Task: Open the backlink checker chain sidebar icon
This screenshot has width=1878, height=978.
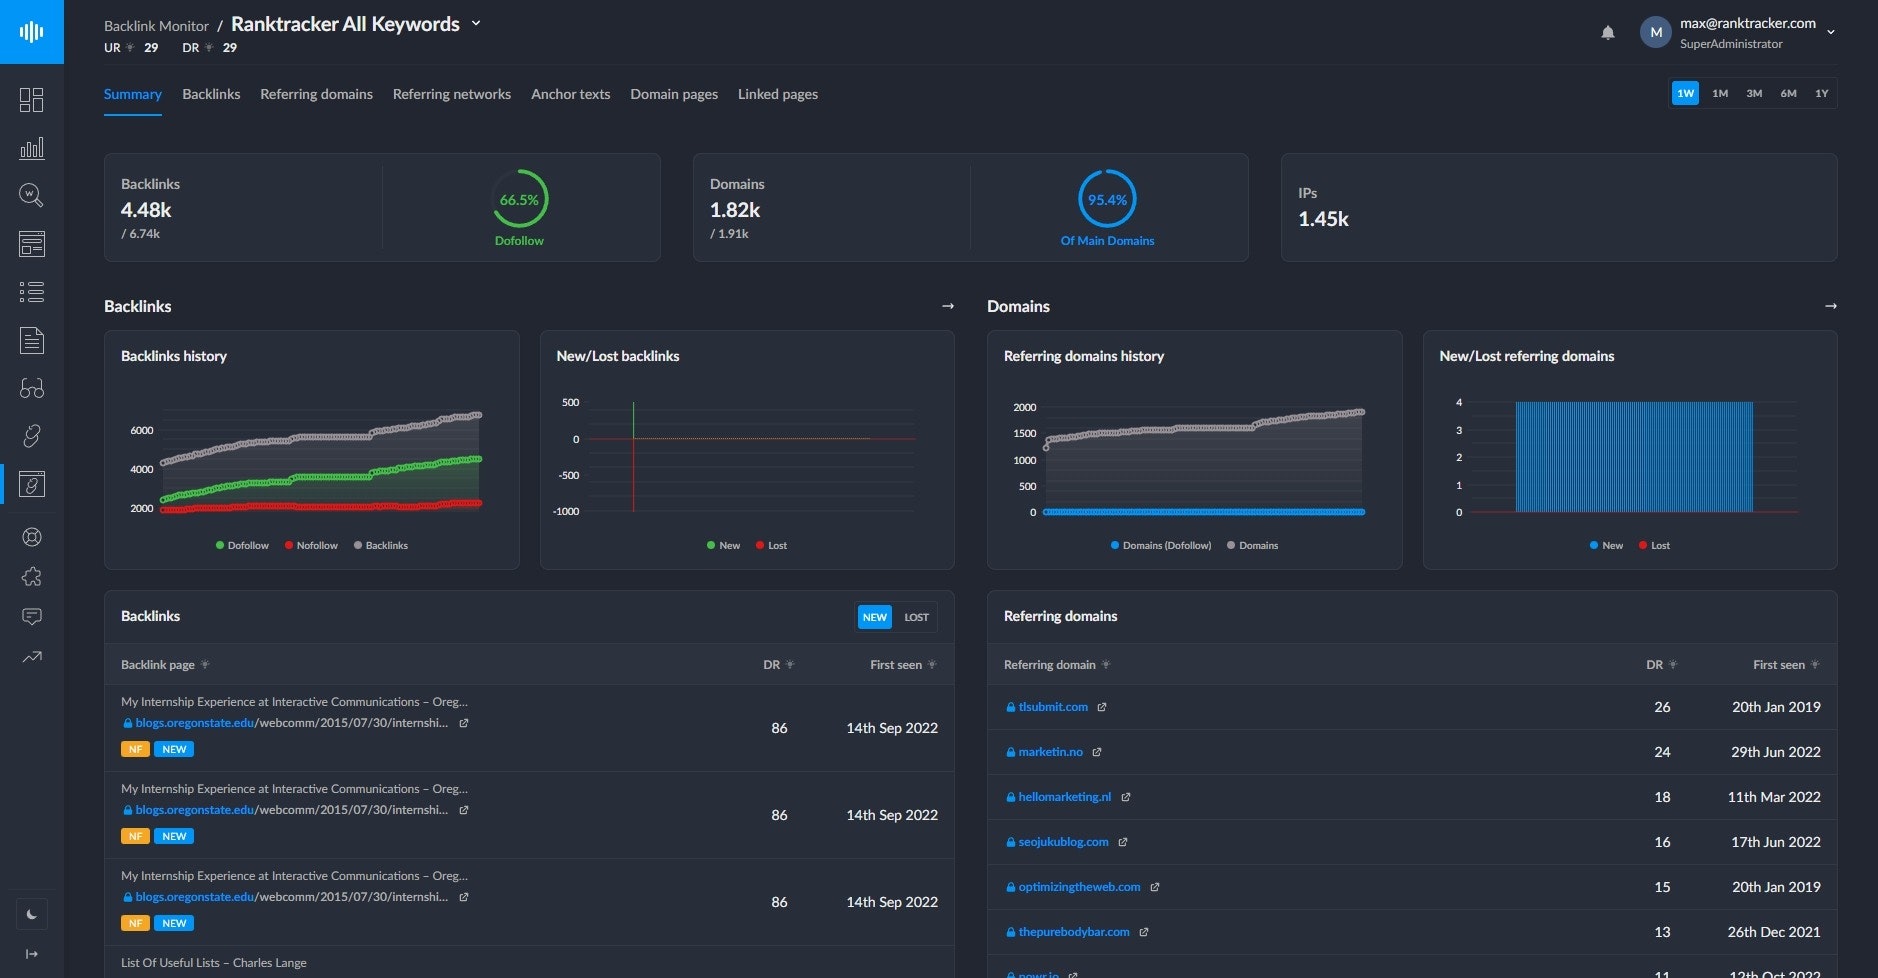Action: [x=32, y=436]
